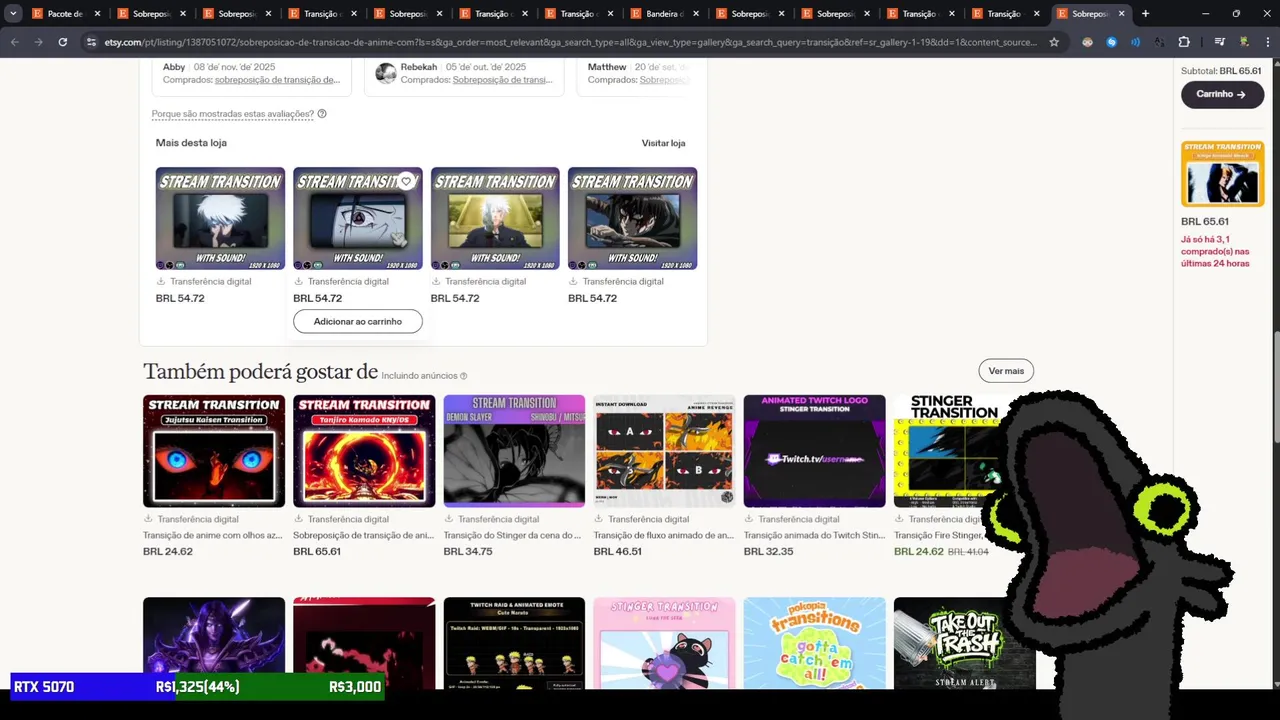
Task: Open the Twitch Raid & Animated Emote thumbnail
Action: pos(514,643)
